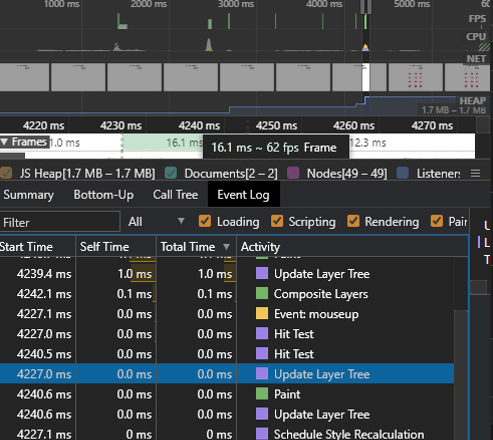
Task: Click the yellow Event: mouseup color swatch
Action: click(262, 313)
